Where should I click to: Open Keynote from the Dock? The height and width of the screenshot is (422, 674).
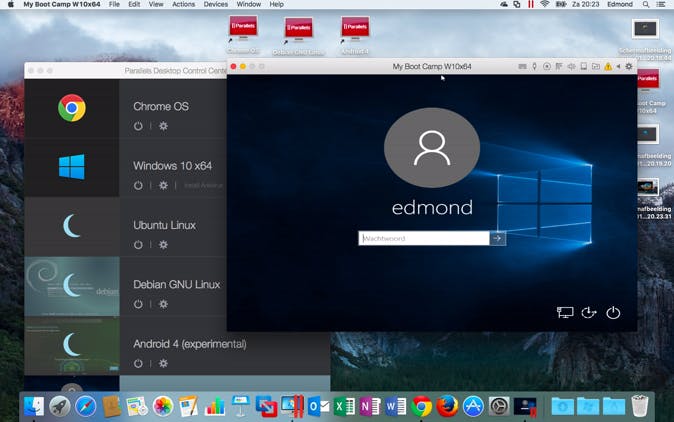click(x=240, y=406)
